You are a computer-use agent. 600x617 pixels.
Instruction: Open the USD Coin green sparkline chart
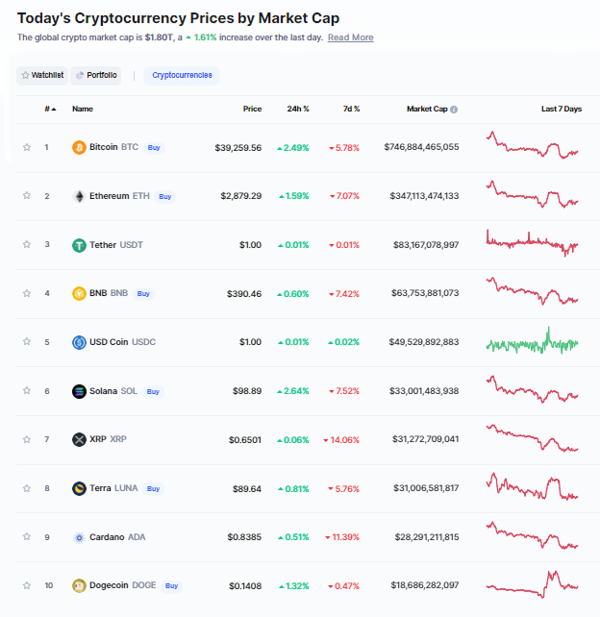[532, 340]
